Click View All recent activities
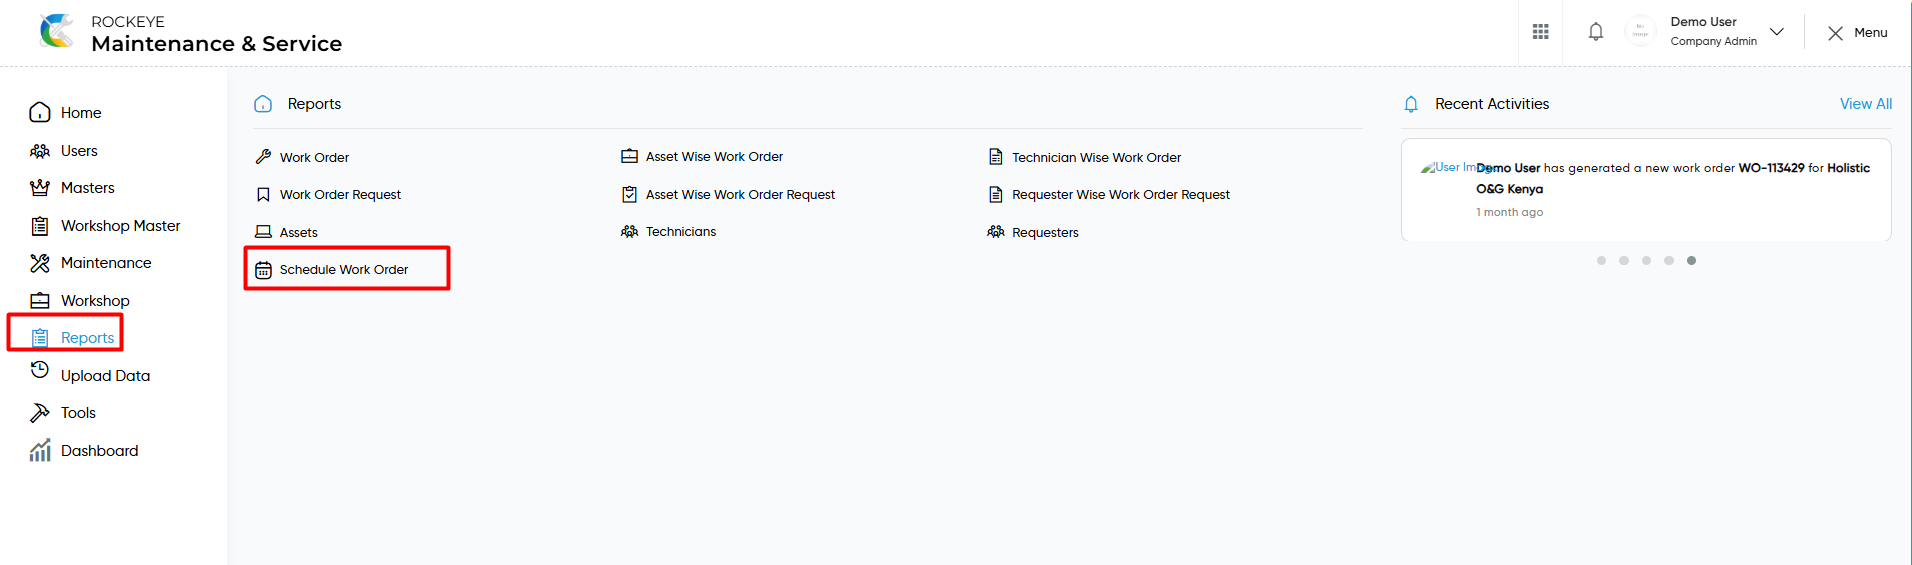This screenshot has width=1912, height=565. tap(1866, 104)
